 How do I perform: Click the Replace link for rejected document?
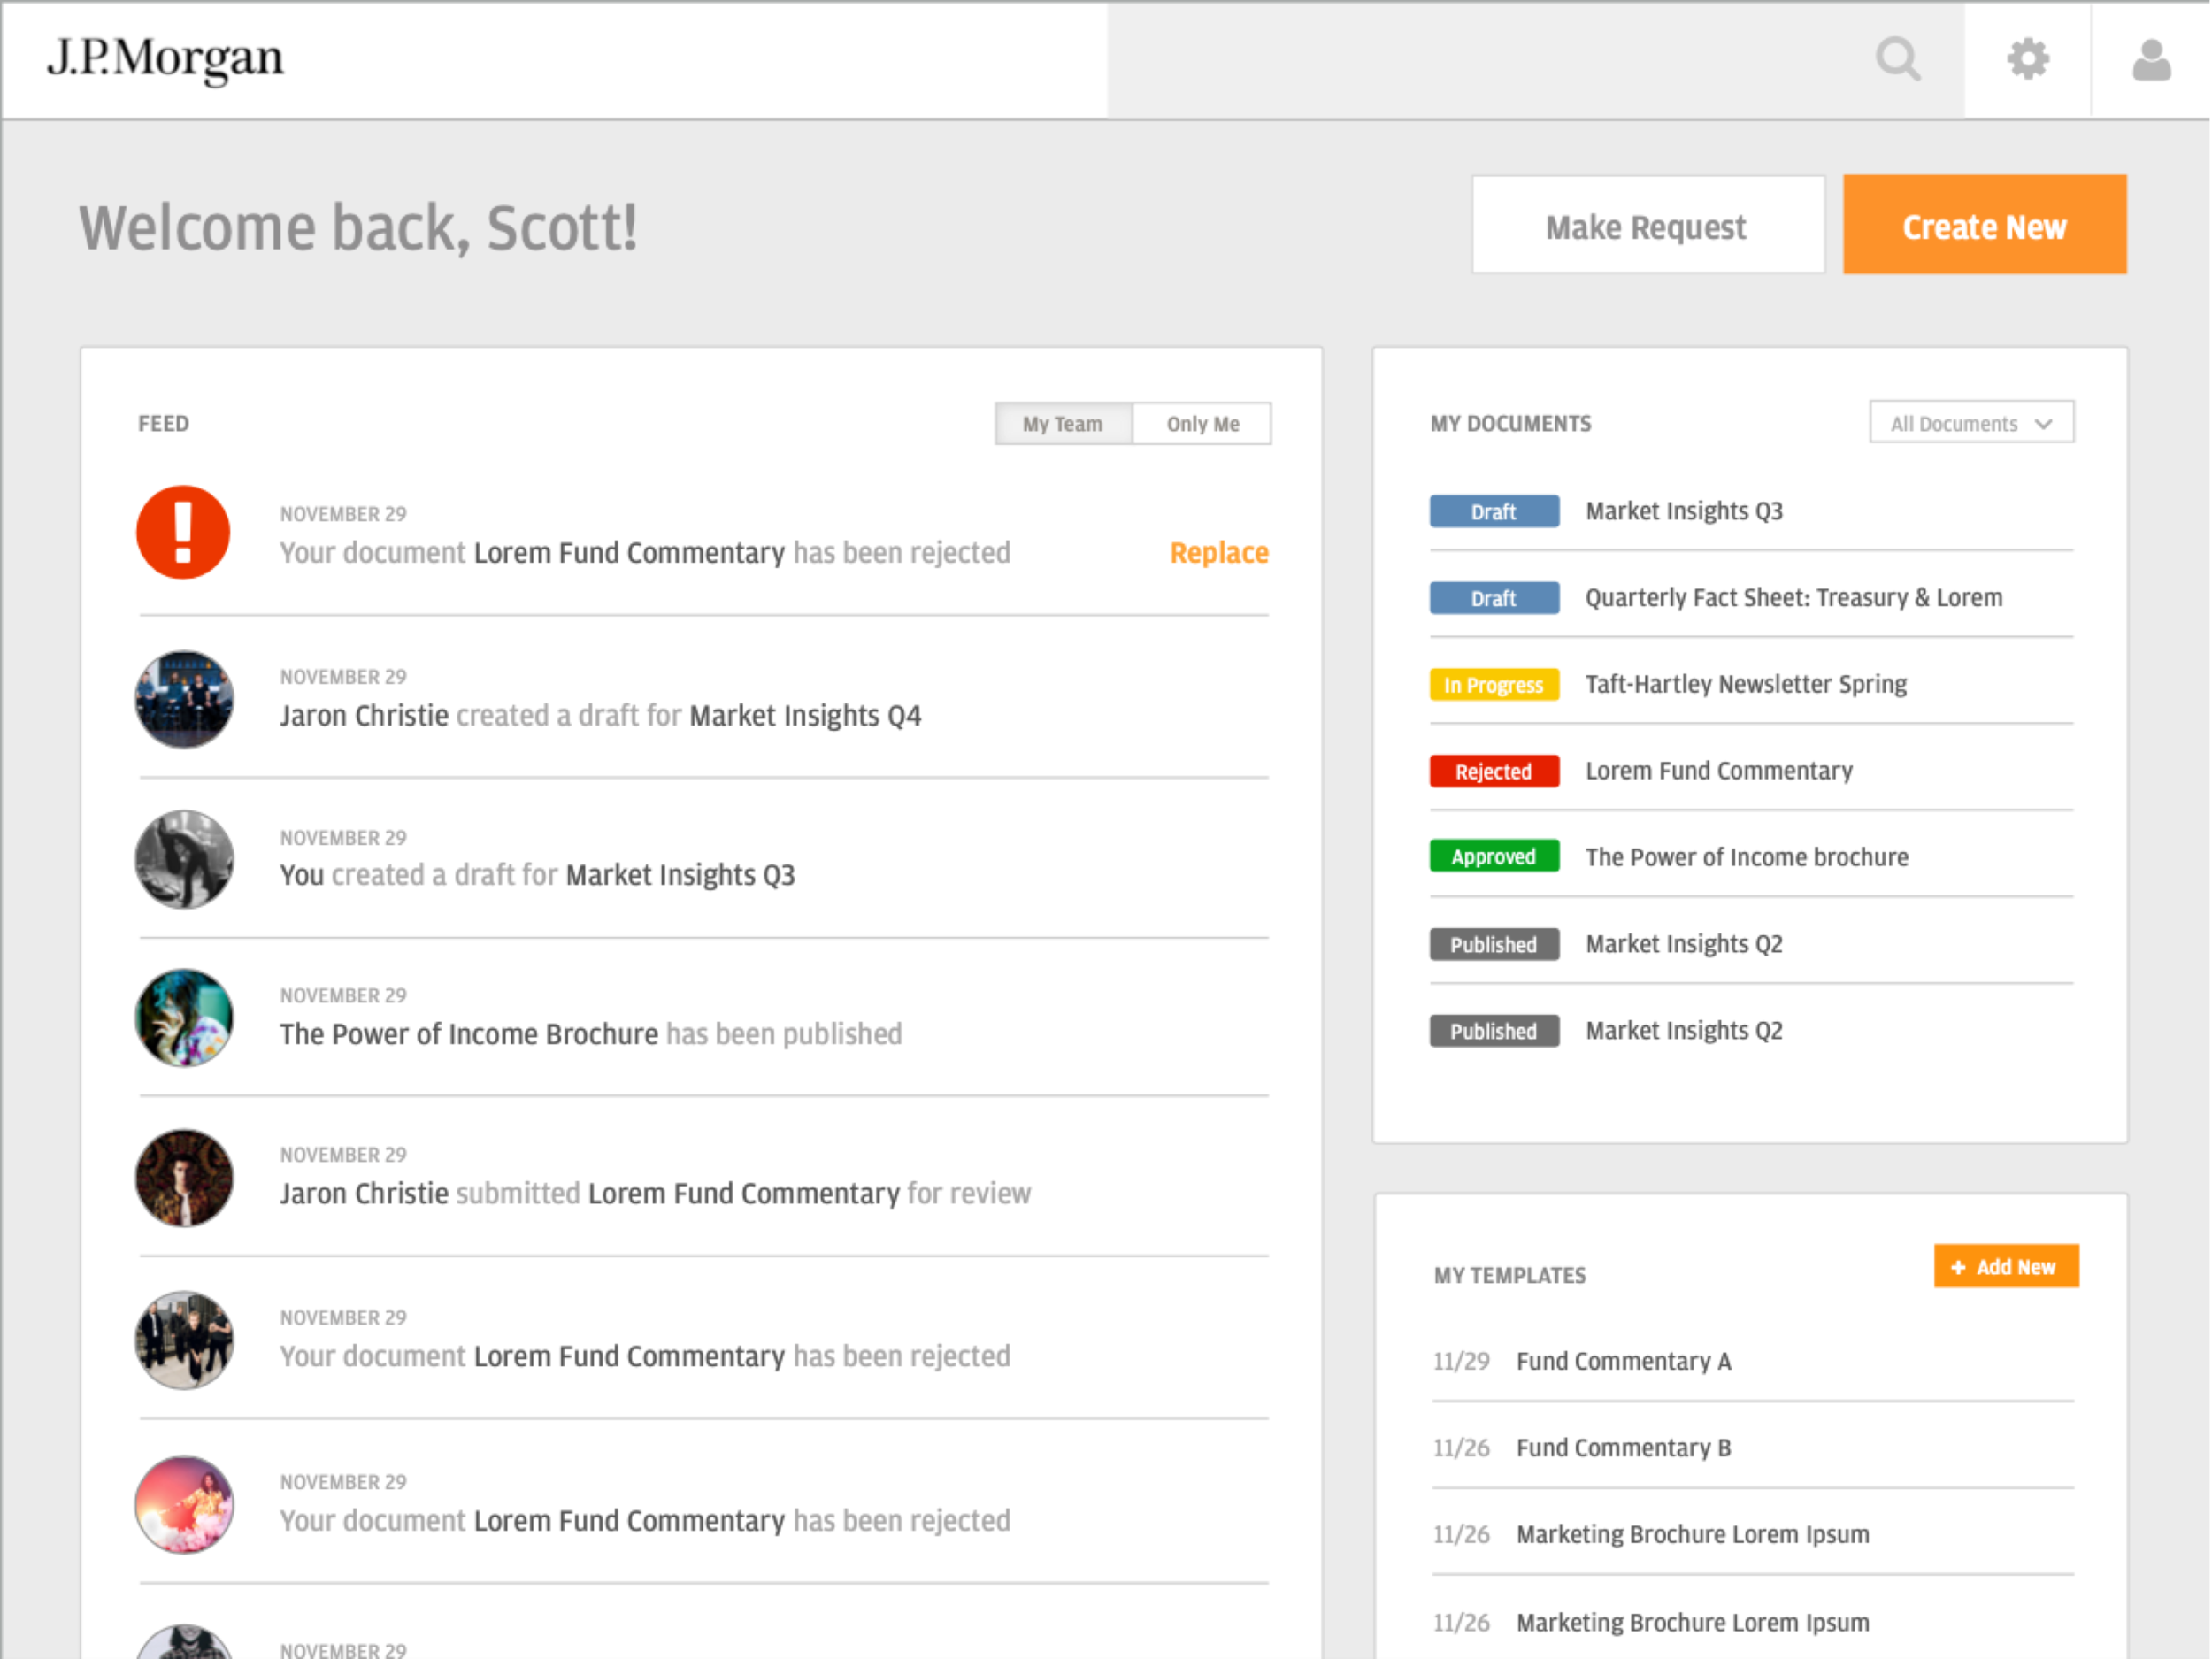click(1218, 553)
